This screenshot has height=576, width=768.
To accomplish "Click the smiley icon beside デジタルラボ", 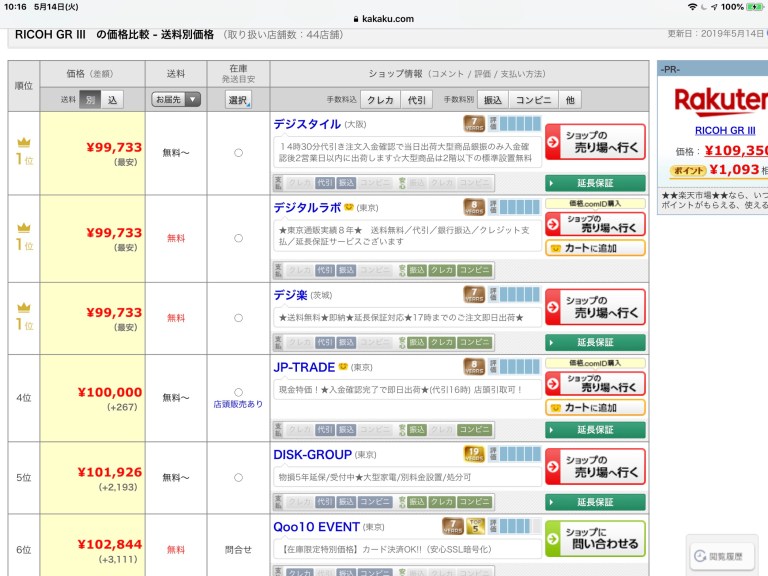I will pos(349,208).
